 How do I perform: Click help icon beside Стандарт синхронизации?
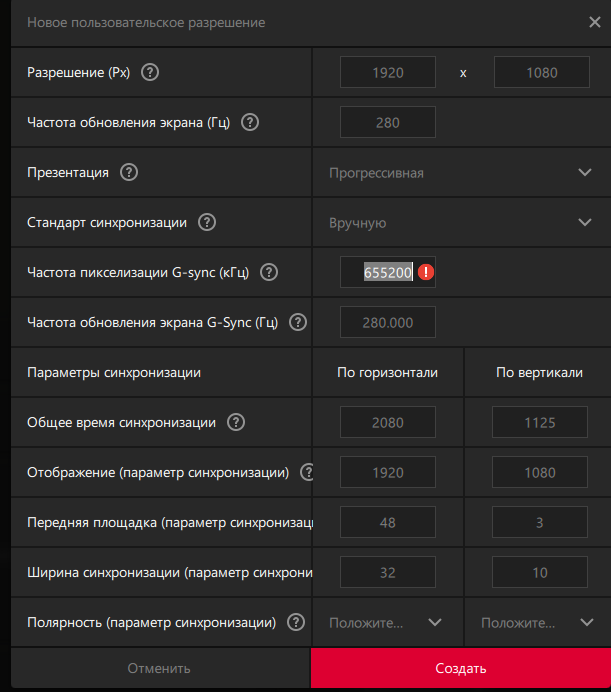click(x=207, y=222)
